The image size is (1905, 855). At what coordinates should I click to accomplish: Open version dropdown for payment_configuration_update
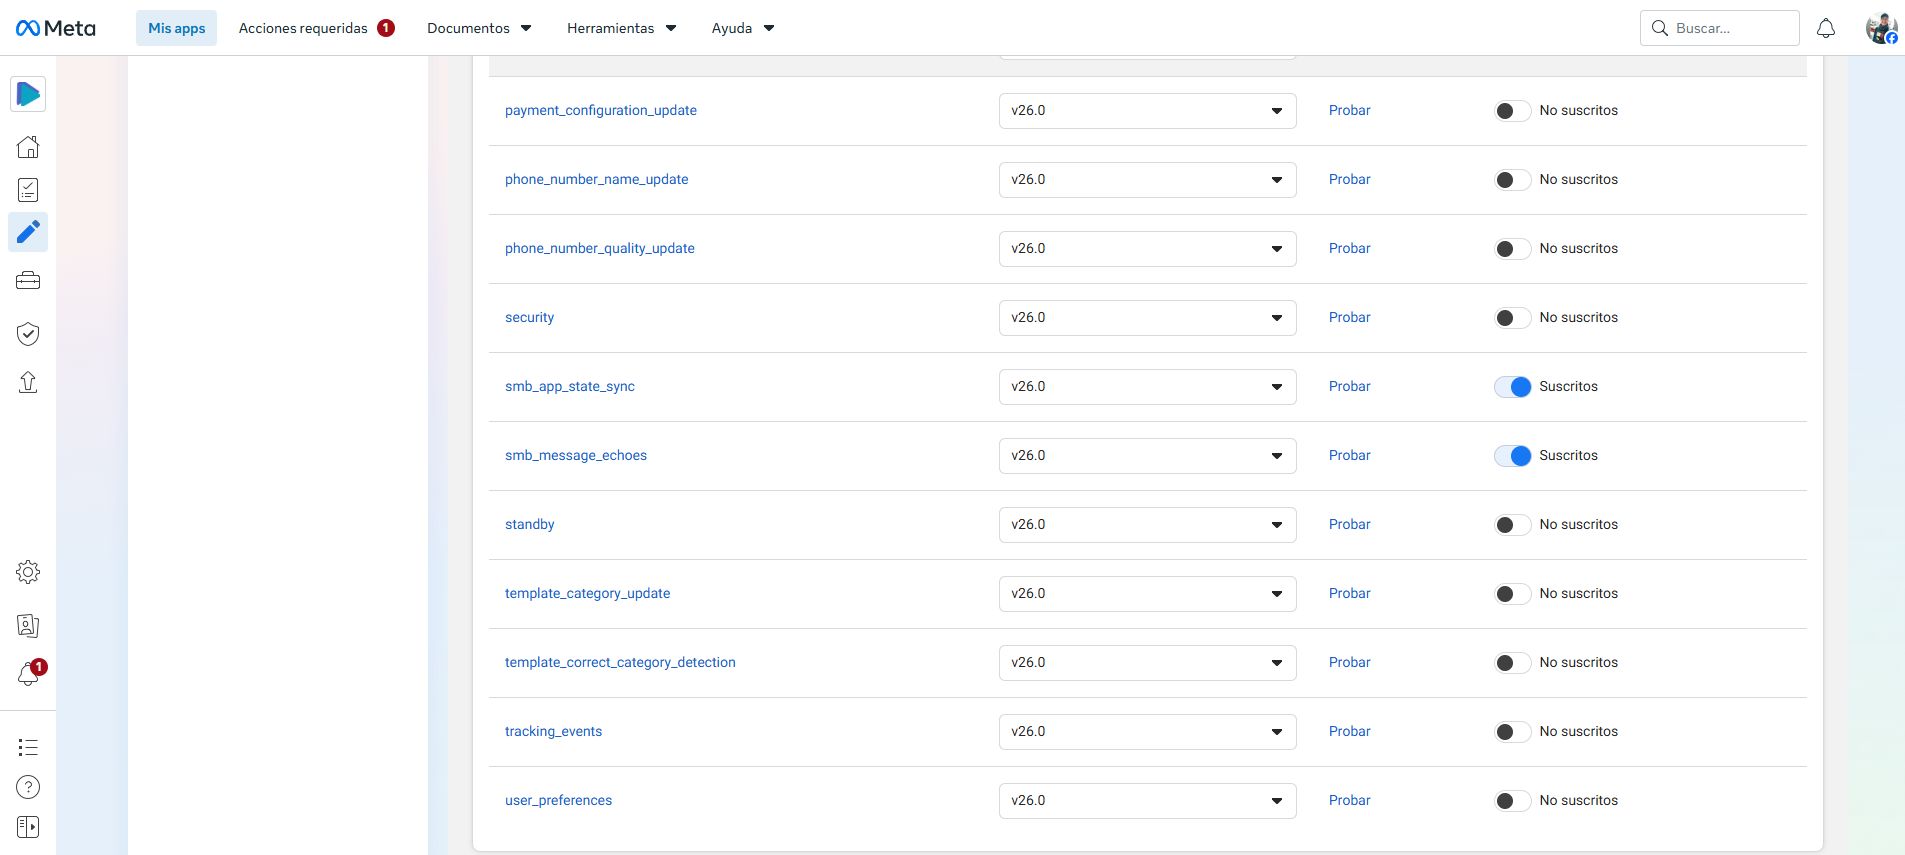1147,111
